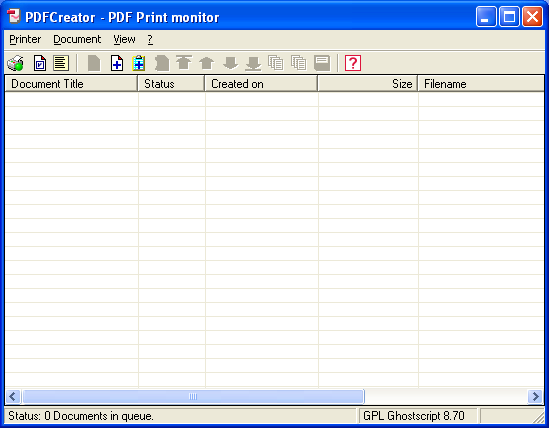Click the horizontal scrollbar right arrow
Viewport: 553px width, 431px height.
536,396
